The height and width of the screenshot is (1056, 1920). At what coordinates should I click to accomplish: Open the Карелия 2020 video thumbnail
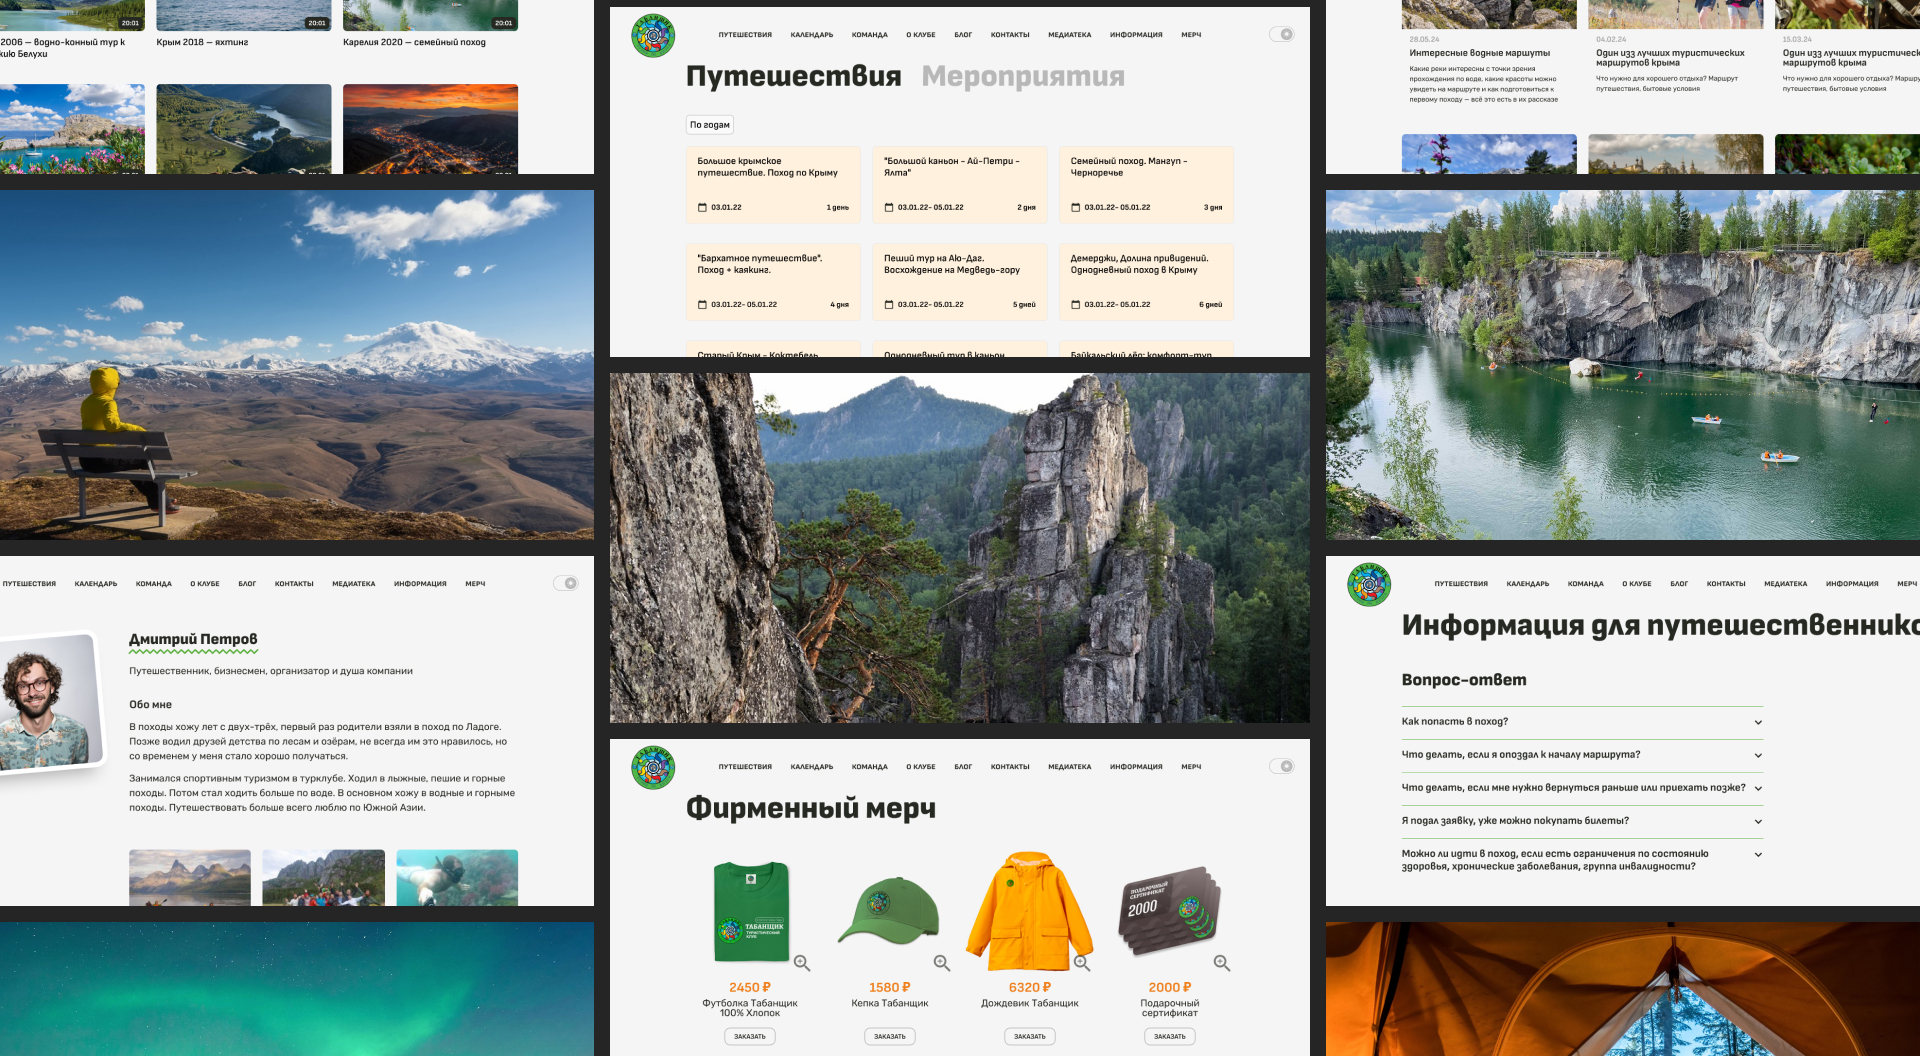tap(430, 15)
